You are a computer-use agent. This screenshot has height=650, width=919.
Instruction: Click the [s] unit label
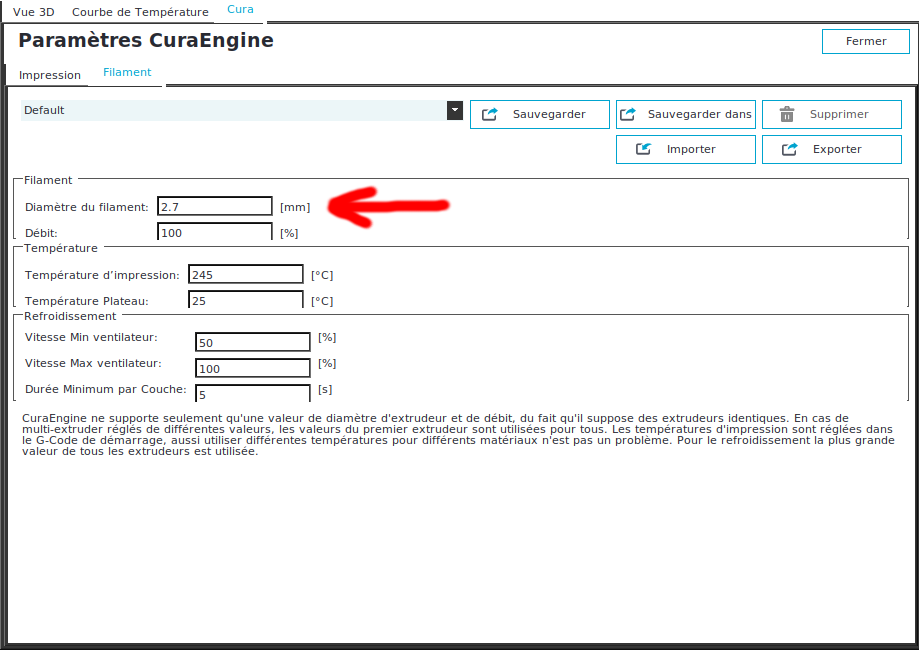(x=325, y=389)
